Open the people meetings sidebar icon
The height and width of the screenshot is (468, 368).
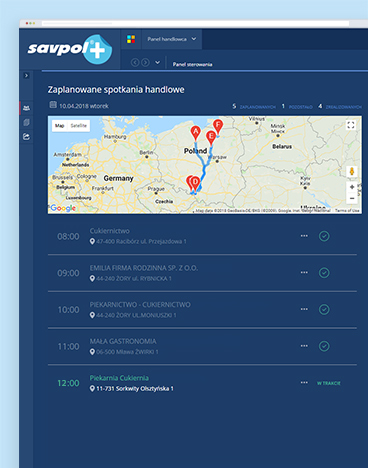point(26,108)
